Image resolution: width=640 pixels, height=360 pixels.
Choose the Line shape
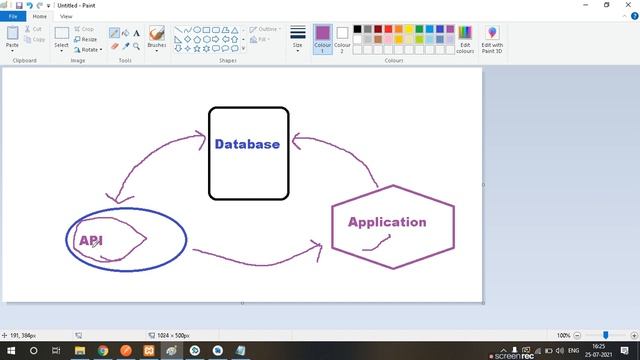pyautogui.click(x=178, y=30)
